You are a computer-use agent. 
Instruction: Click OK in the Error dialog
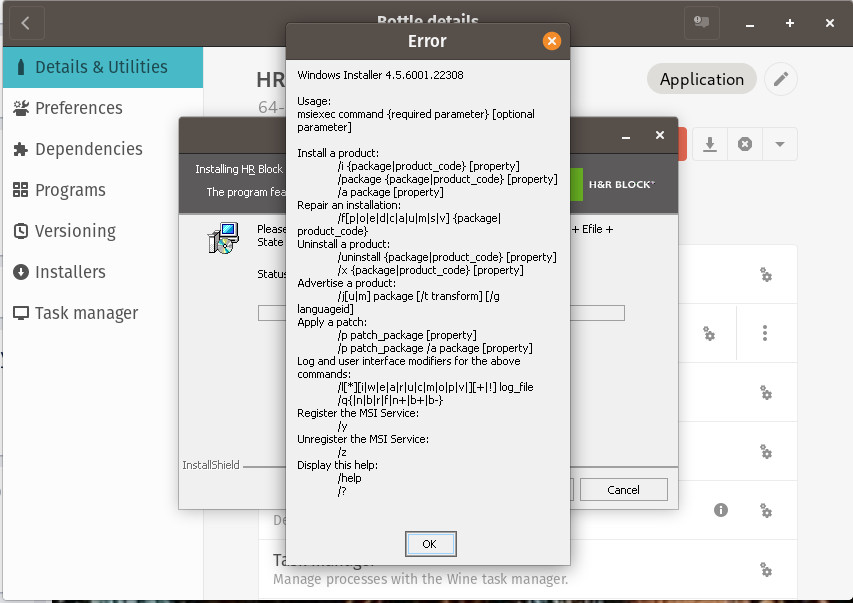tap(430, 544)
